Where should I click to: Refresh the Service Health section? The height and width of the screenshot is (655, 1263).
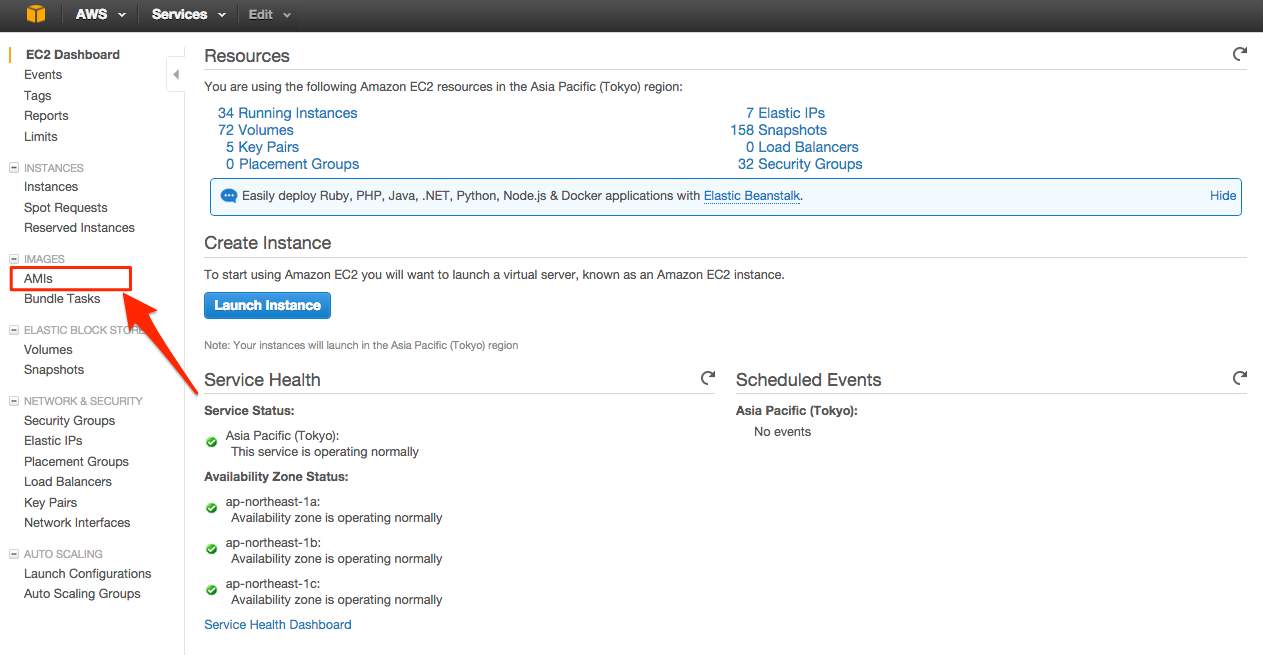coord(708,378)
